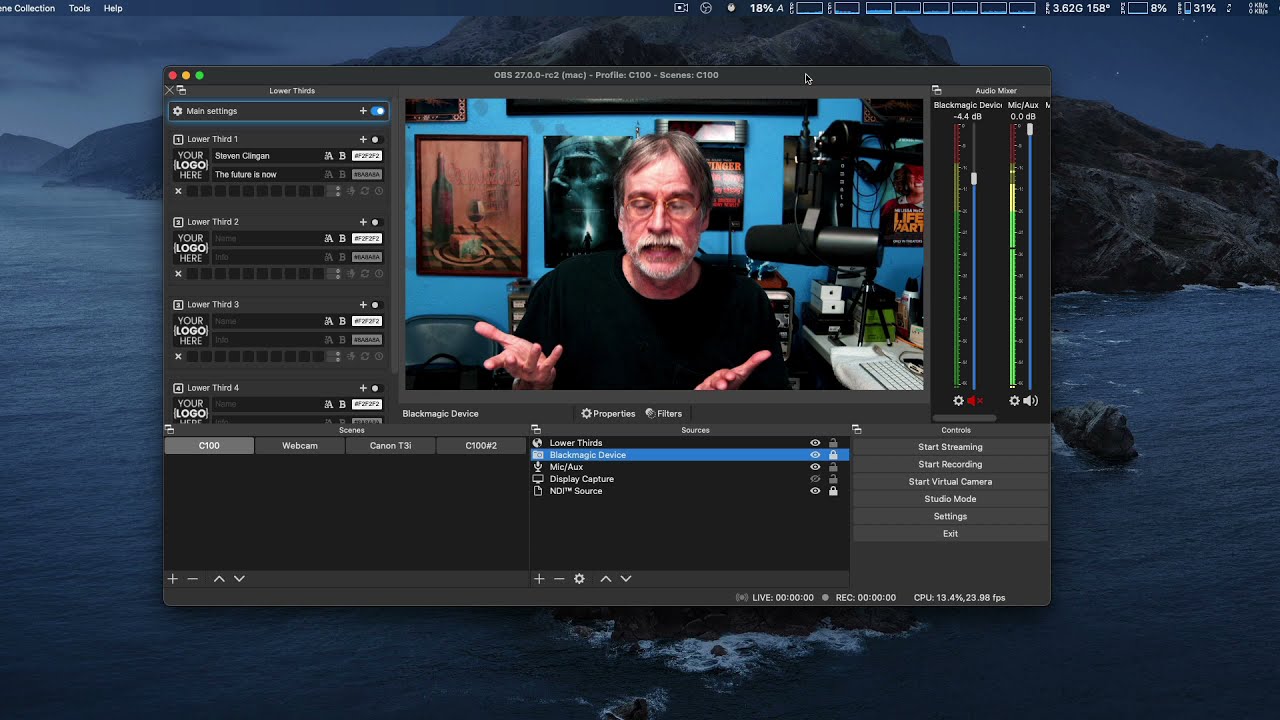Clear Lower Third 1 slots with X icon

pyautogui.click(x=179, y=191)
